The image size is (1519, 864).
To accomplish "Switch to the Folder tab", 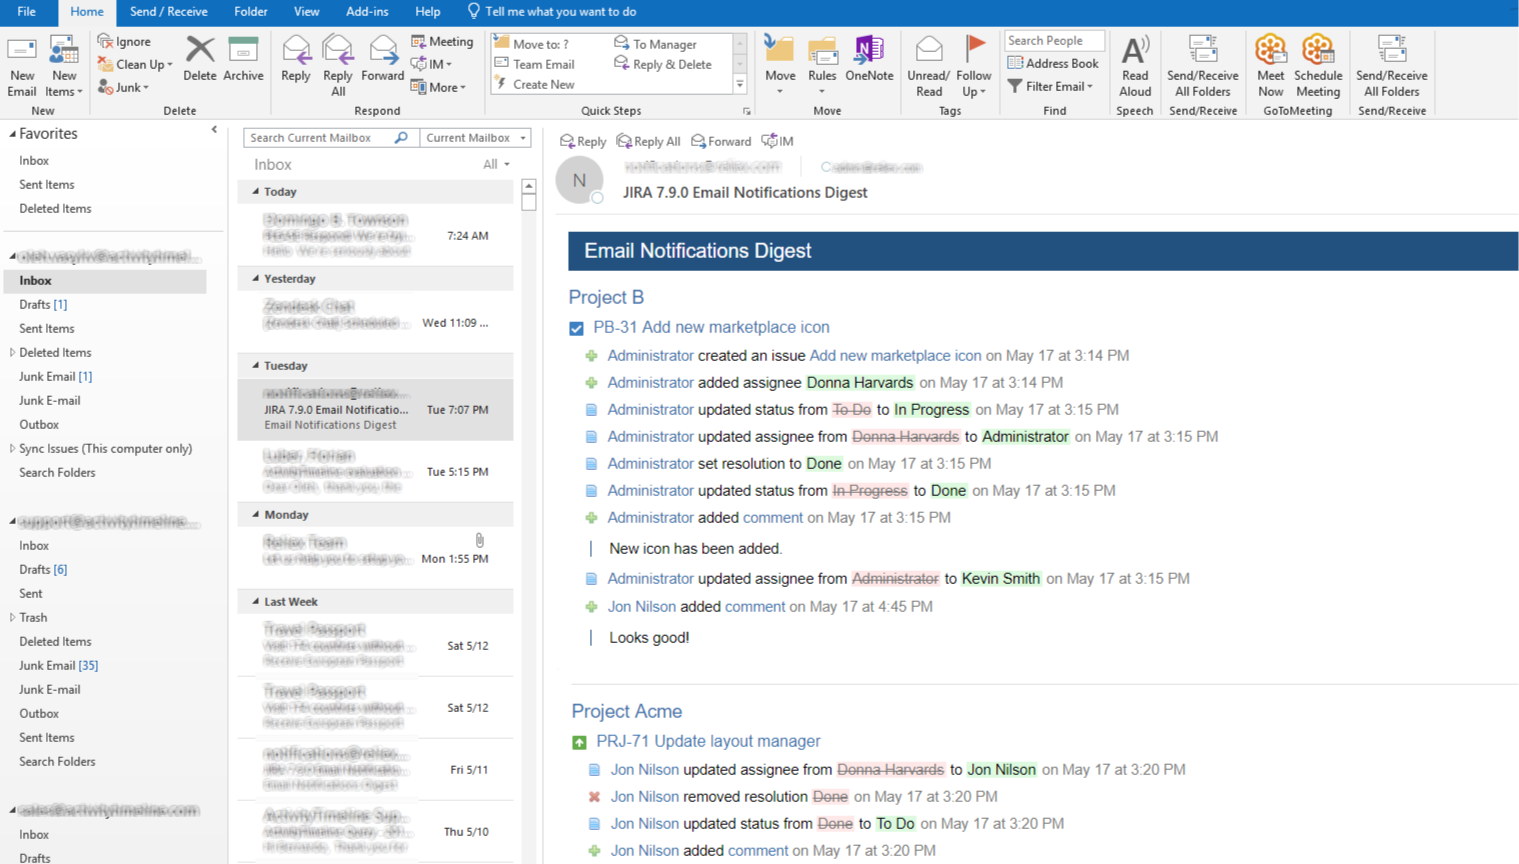I will click(x=251, y=12).
